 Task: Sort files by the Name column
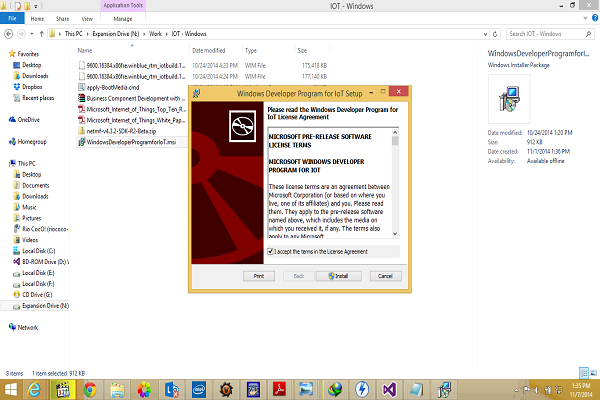tap(85, 51)
